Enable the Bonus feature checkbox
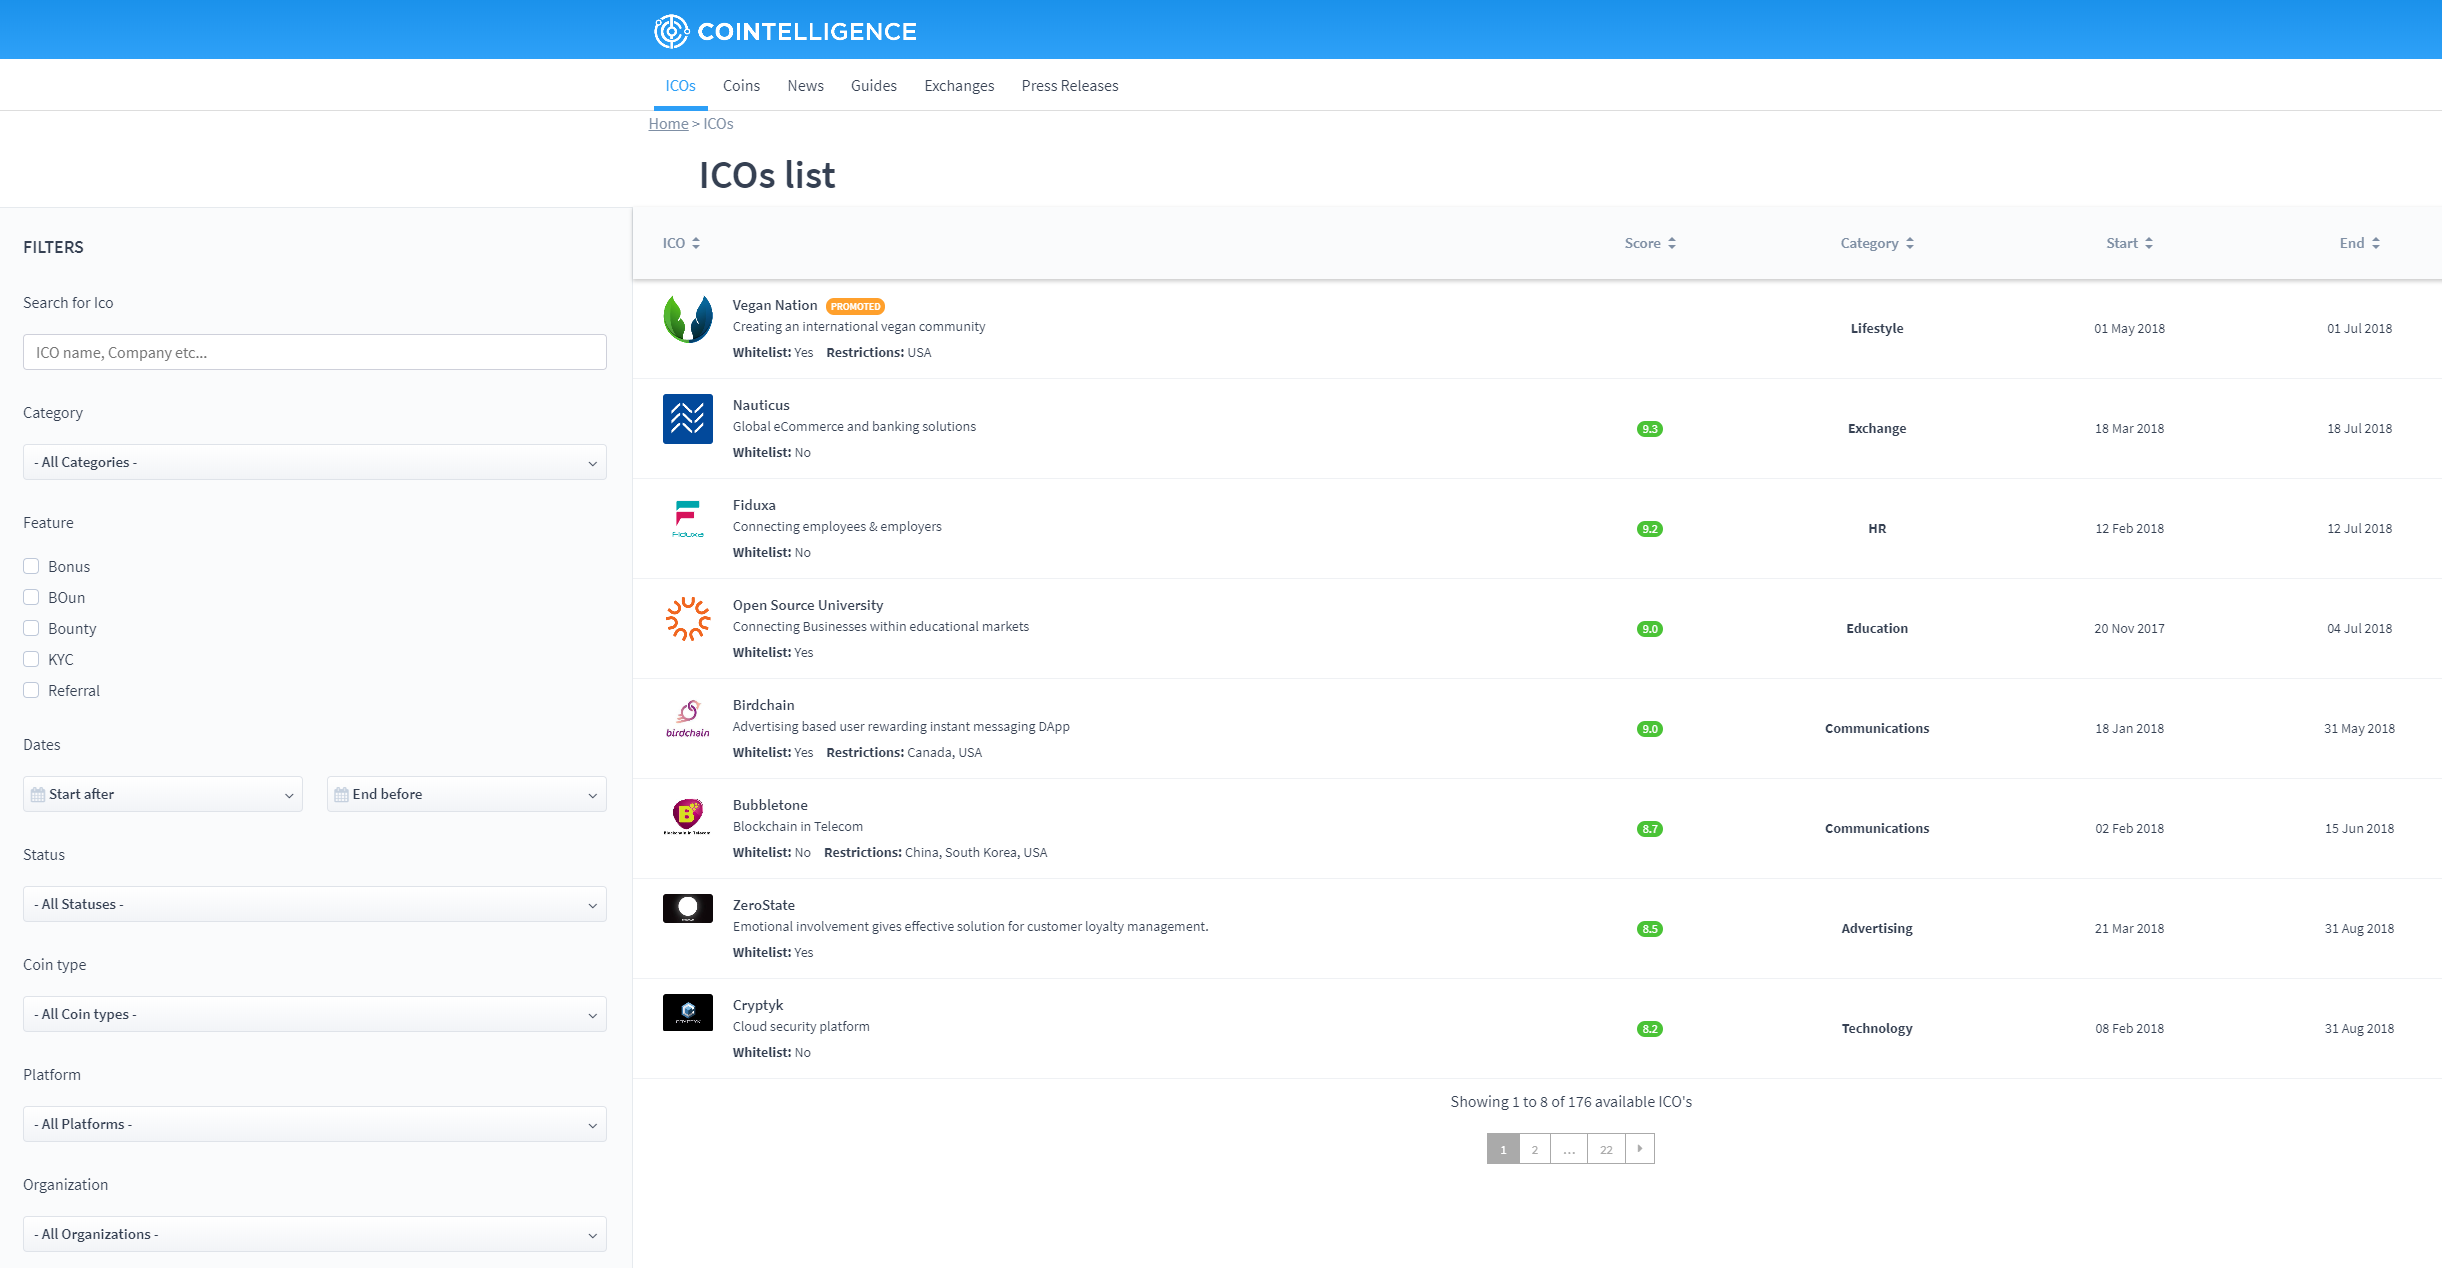The height and width of the screenshot is (1268, 2442). point(31,566)
